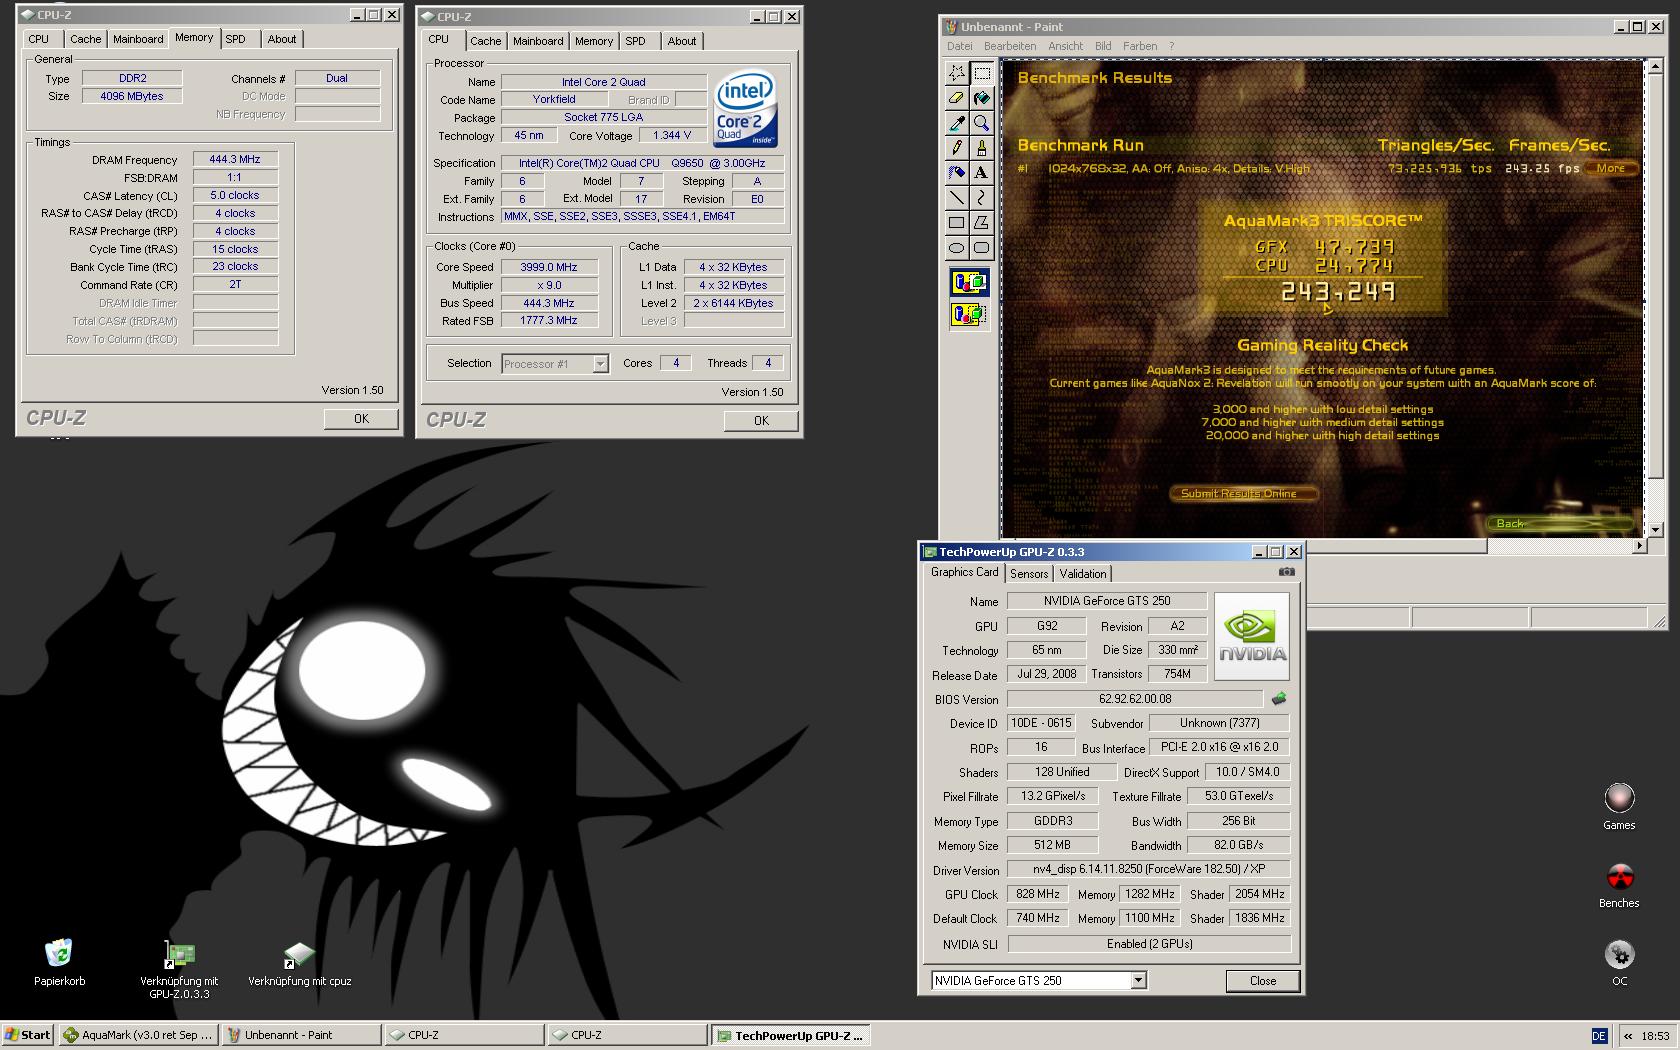Select the Brush tool in Paint

coord(982,148)
